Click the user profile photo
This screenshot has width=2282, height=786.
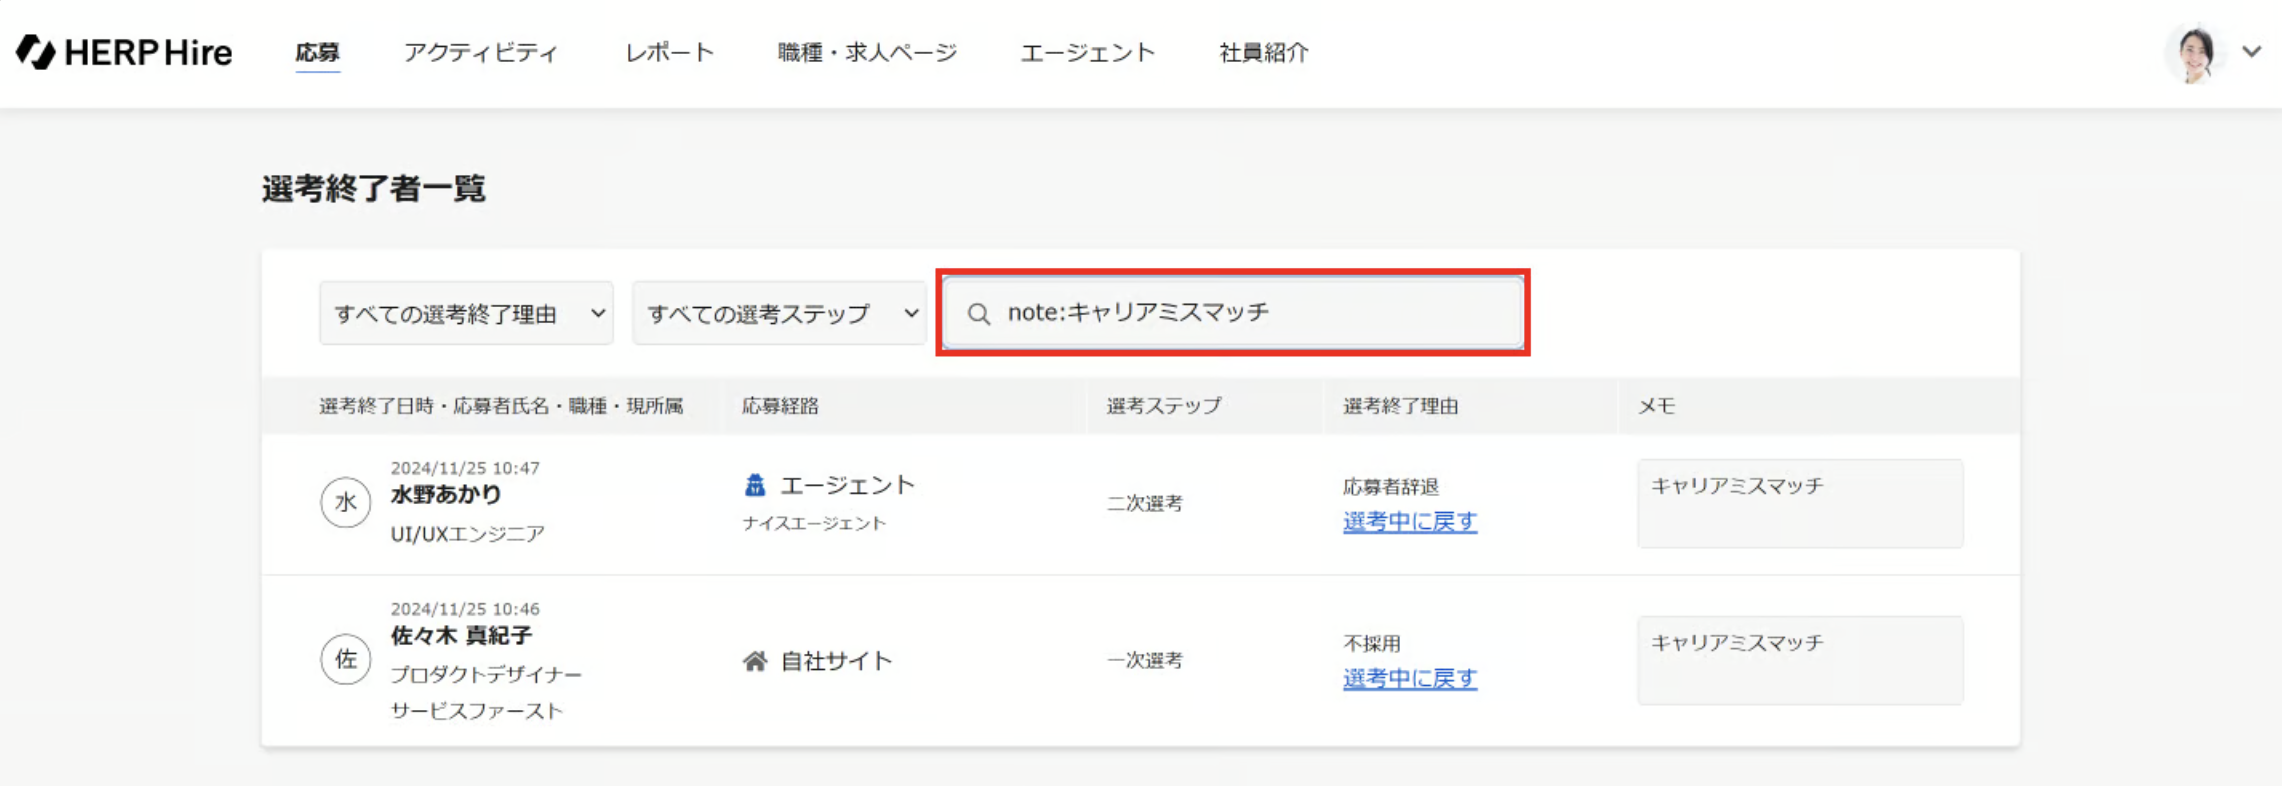[x=2194, y=54]
